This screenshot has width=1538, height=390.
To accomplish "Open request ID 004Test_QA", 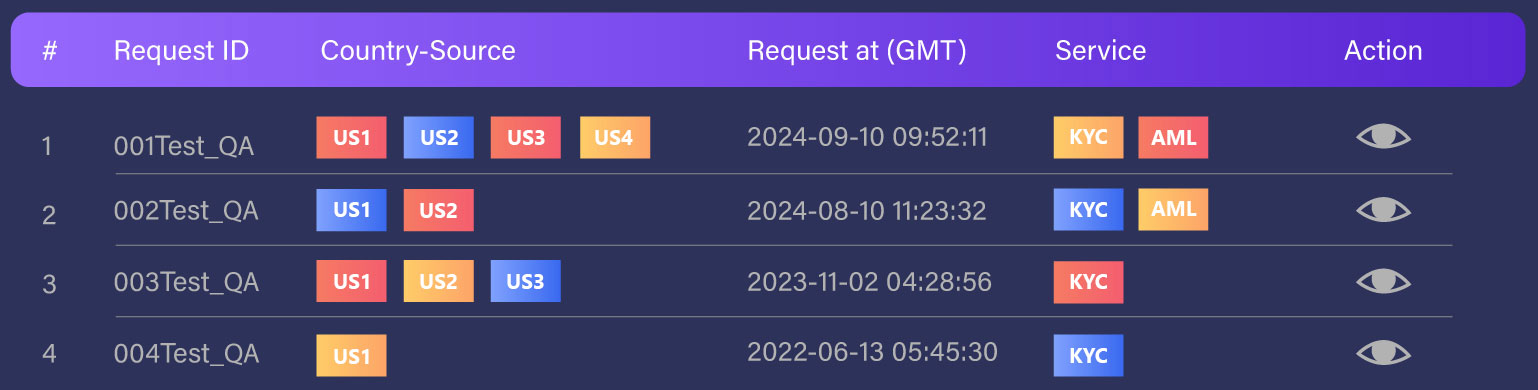I will (186, 354).
